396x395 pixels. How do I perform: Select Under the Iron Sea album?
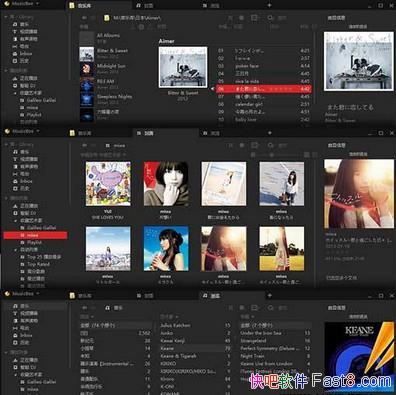(276, 333)
